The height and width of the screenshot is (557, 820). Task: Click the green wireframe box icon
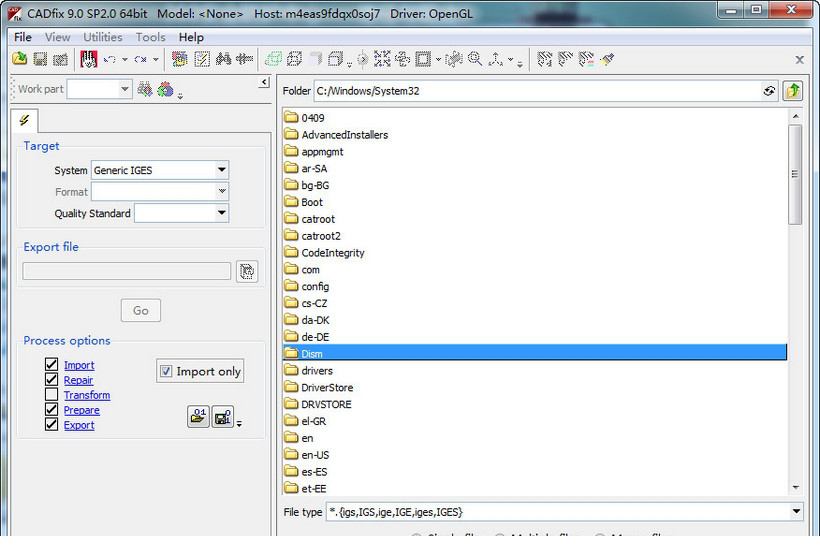(x=274, y=59)
